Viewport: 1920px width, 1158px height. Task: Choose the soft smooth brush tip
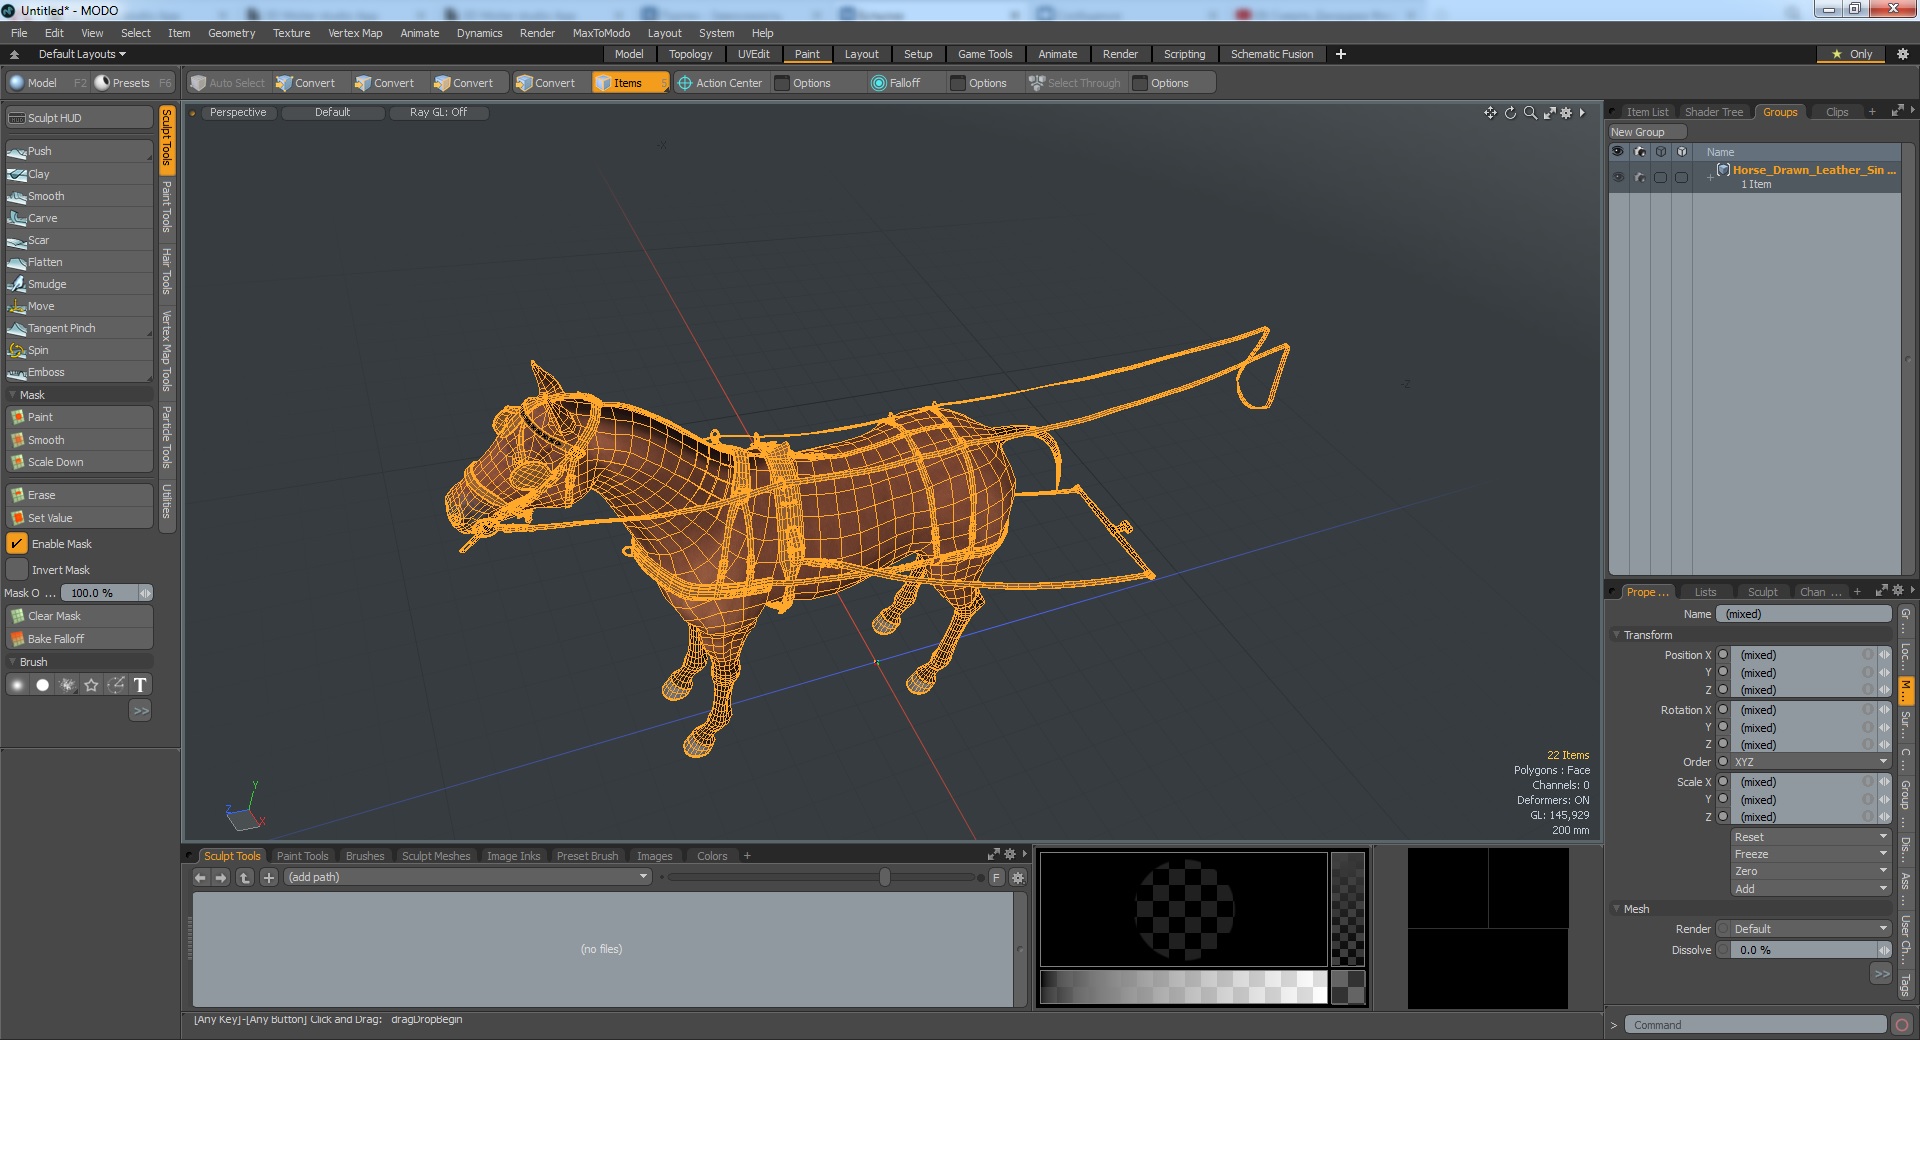[x=17, y=685]
